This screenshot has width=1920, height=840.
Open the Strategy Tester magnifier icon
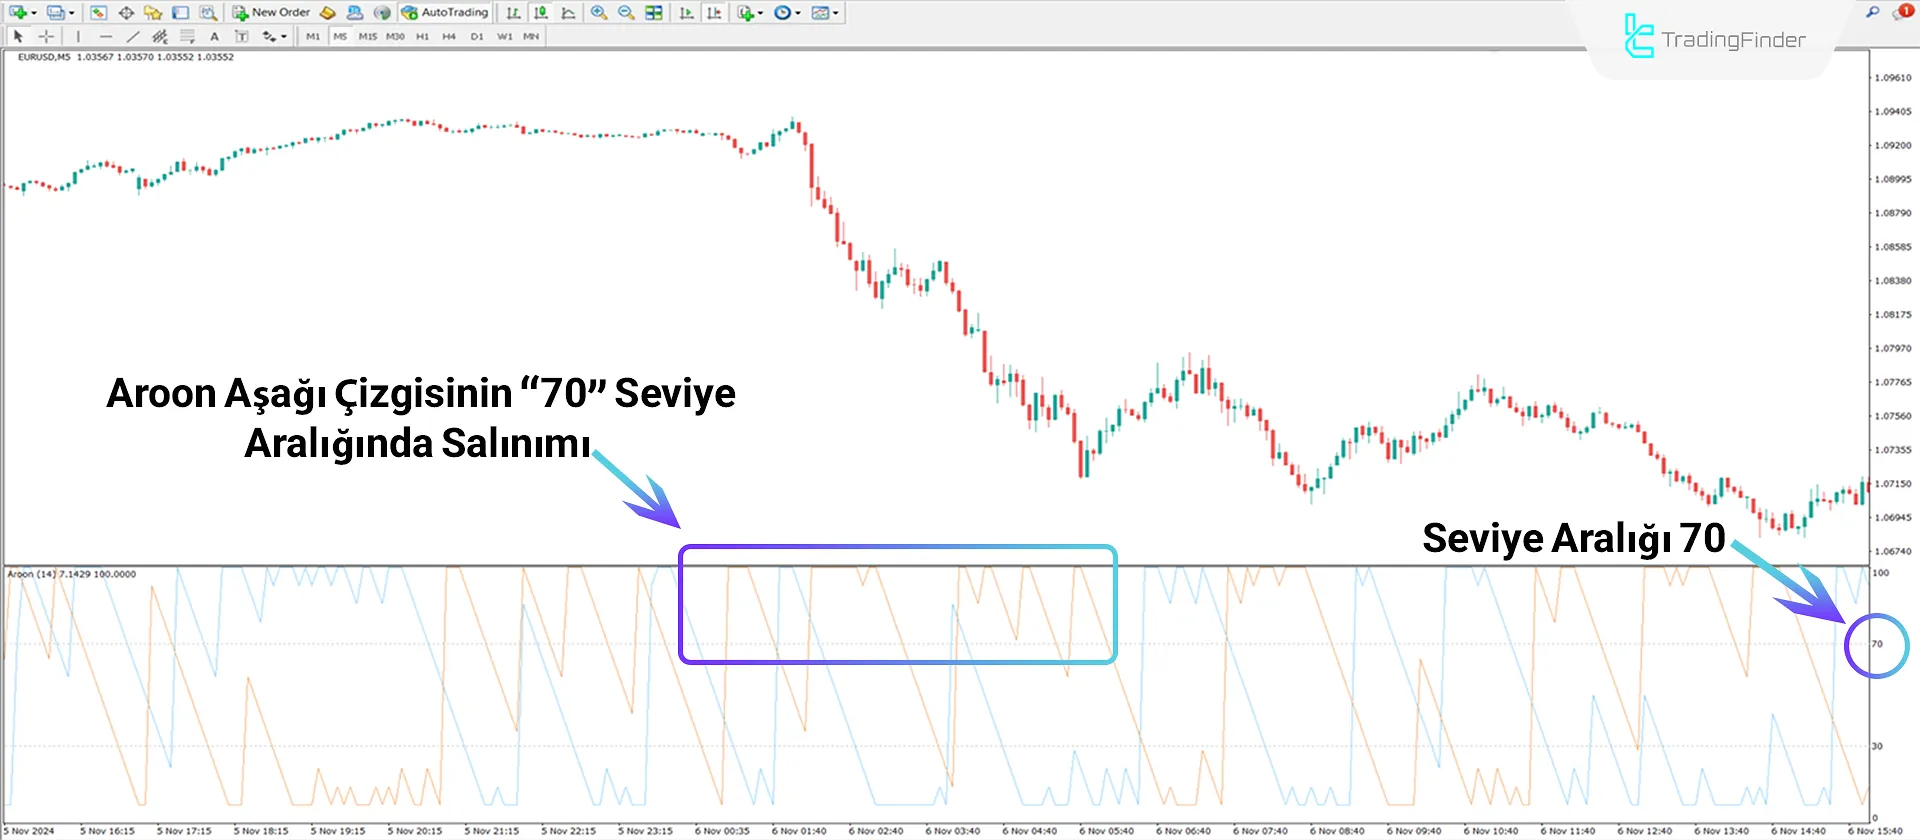click(208, 12)
